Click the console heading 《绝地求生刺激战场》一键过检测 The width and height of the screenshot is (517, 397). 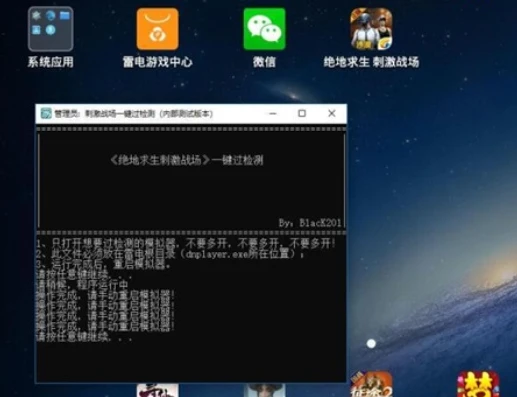pyautogui.click(x=187, y=160)
